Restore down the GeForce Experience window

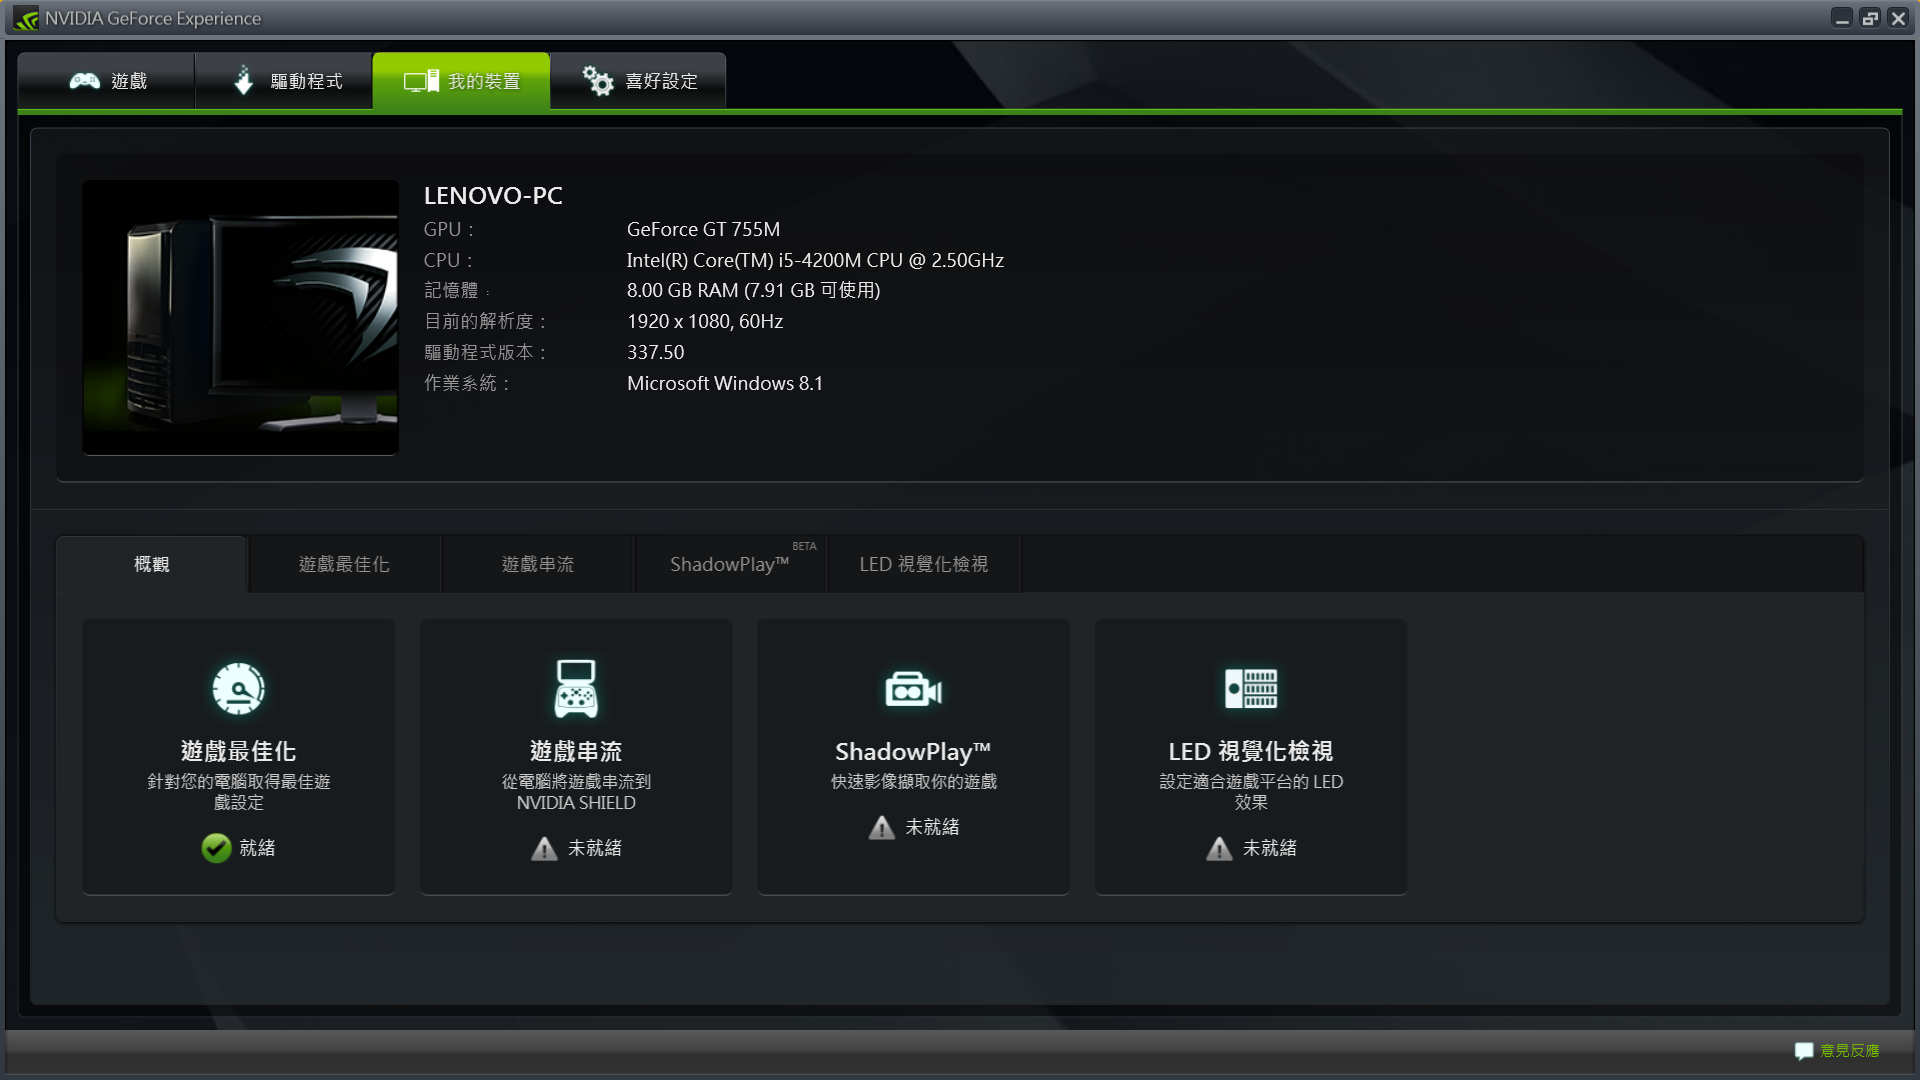coord(1870,19)
